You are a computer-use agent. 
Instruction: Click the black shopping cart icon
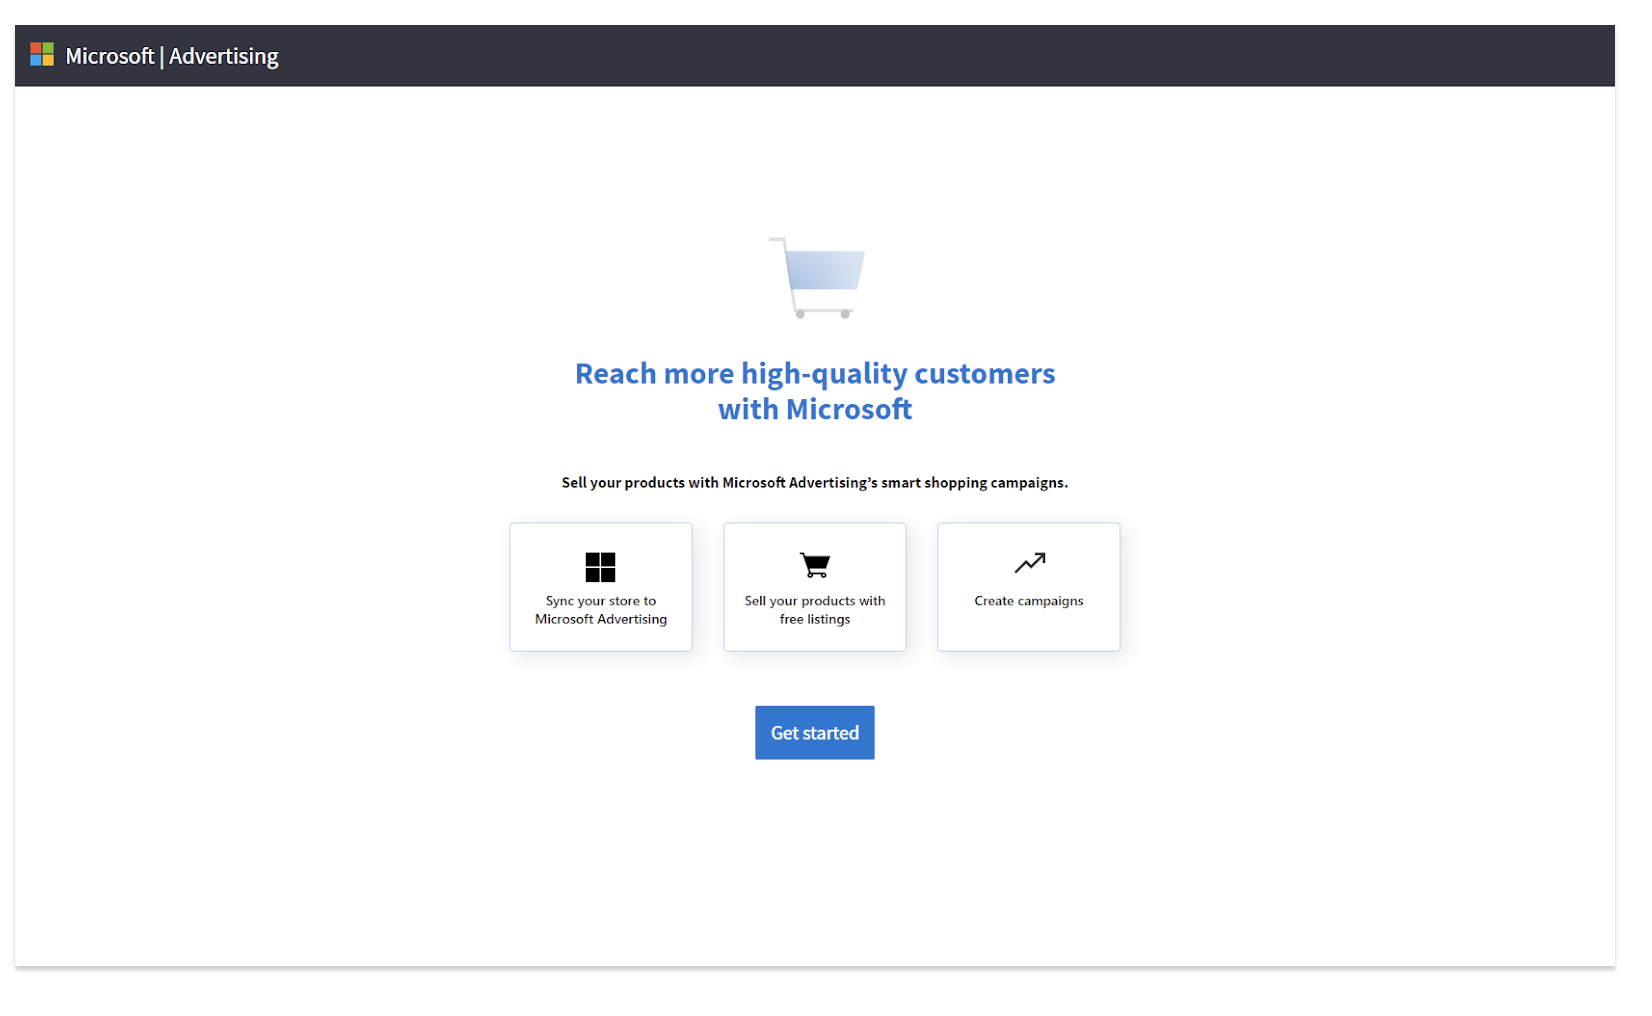tap(815, 565)
